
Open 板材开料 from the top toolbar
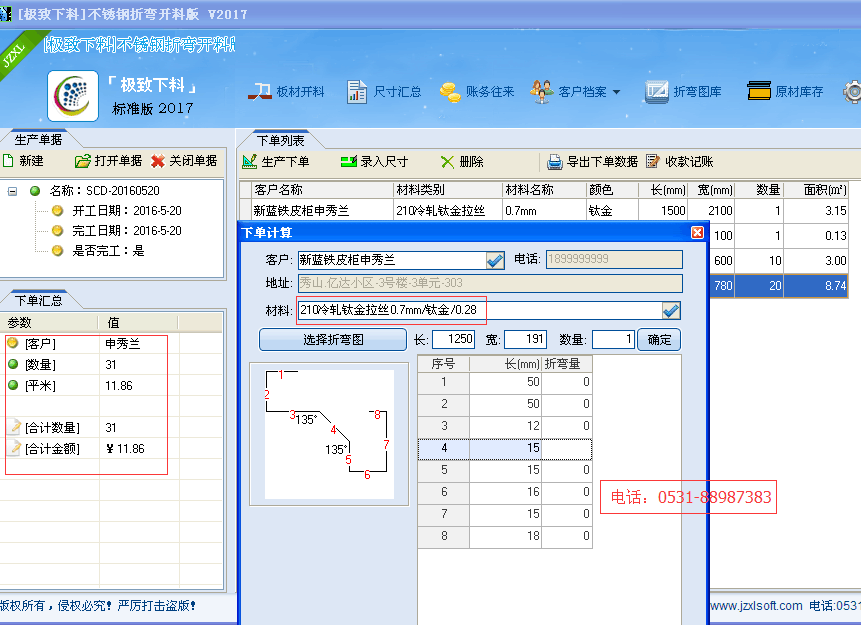287,92
